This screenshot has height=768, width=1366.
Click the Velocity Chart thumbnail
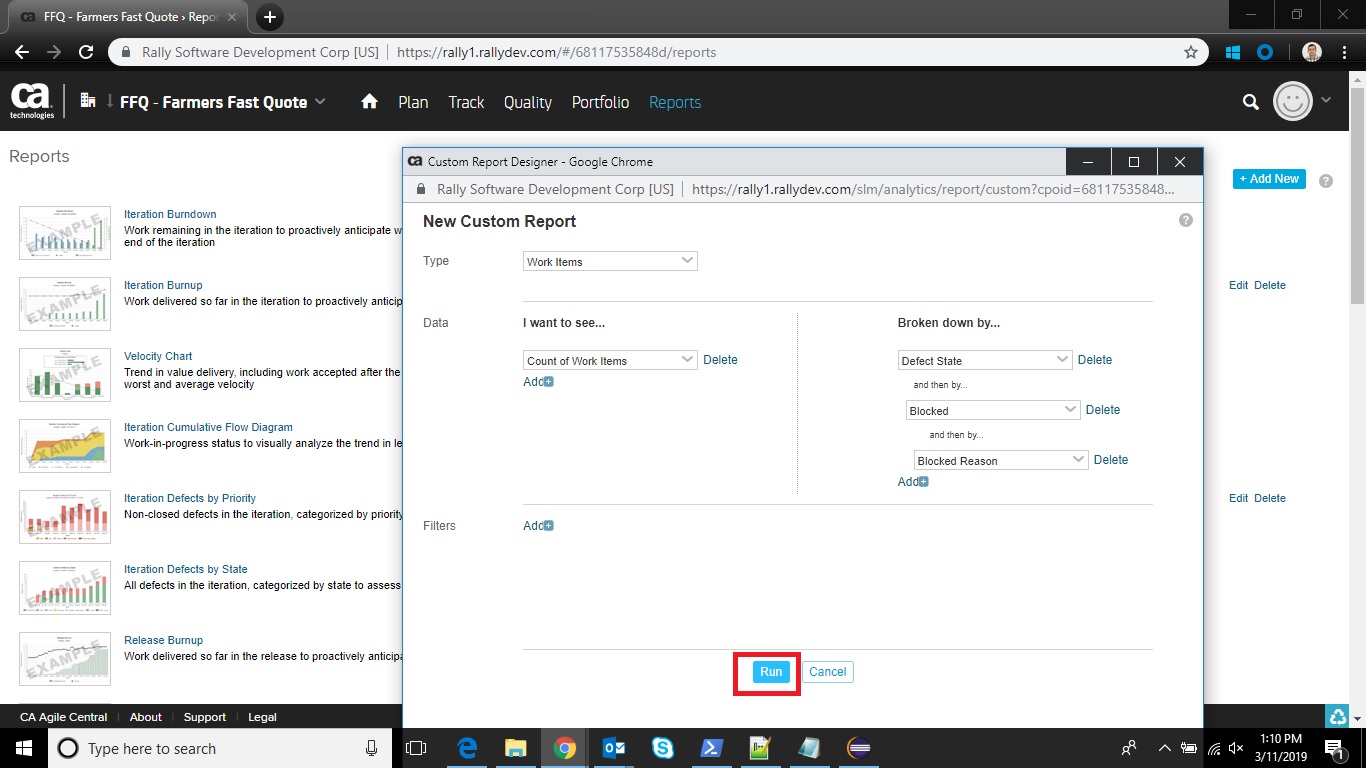65,374
